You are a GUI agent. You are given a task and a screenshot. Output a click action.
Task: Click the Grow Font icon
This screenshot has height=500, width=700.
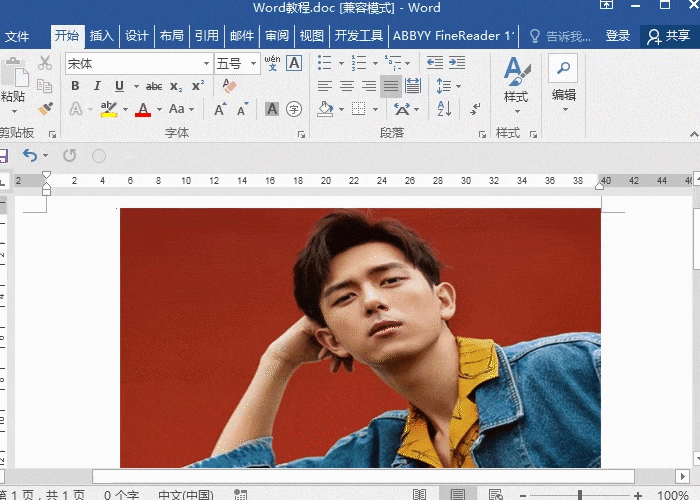[x=220, y=109]
